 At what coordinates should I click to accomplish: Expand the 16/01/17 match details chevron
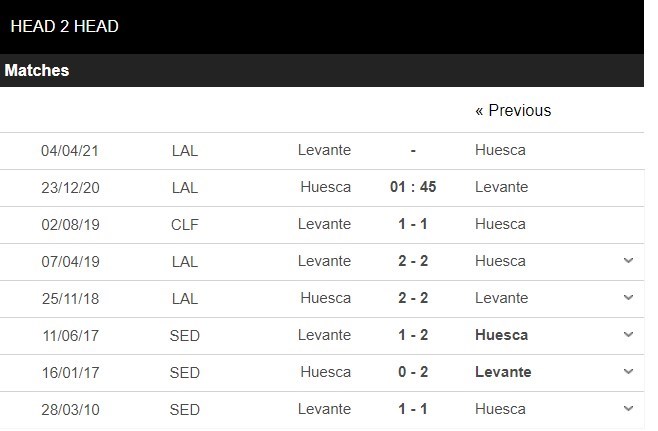(x=628, y=372)
